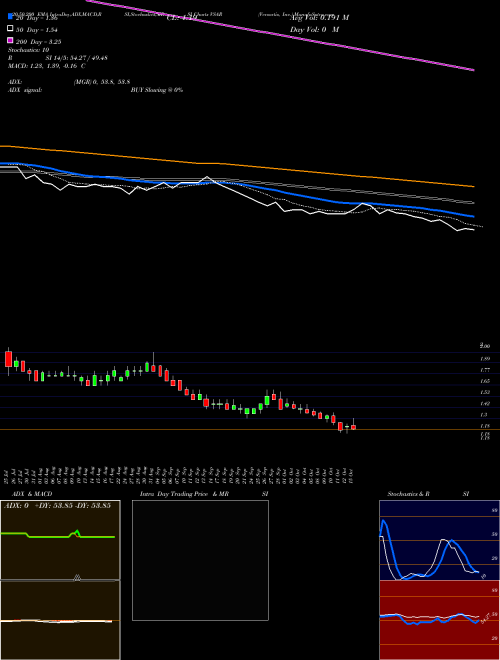Click the 'Stochastics & R' panel title

(x=409, y=494)
